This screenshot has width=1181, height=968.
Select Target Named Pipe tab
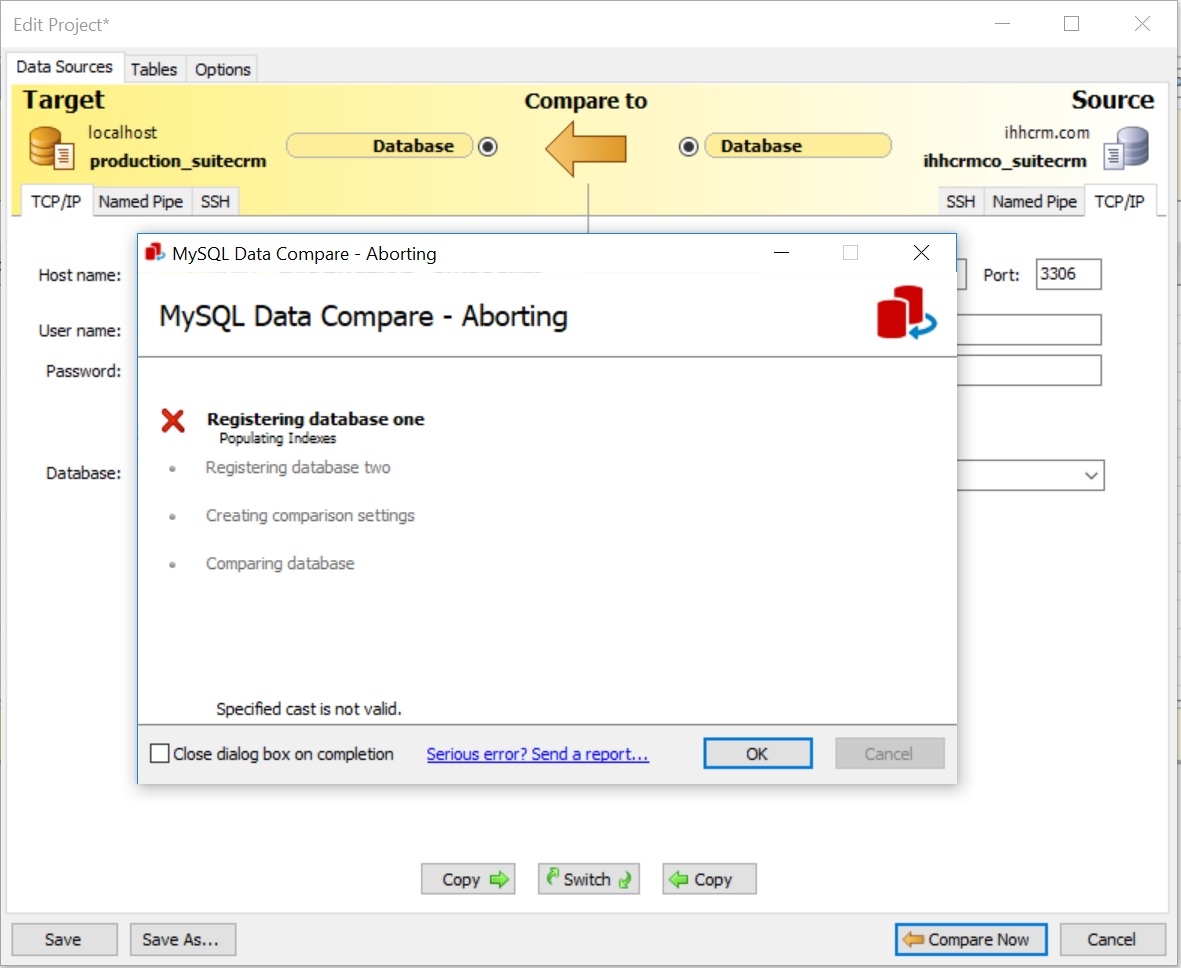coord(141,202)
